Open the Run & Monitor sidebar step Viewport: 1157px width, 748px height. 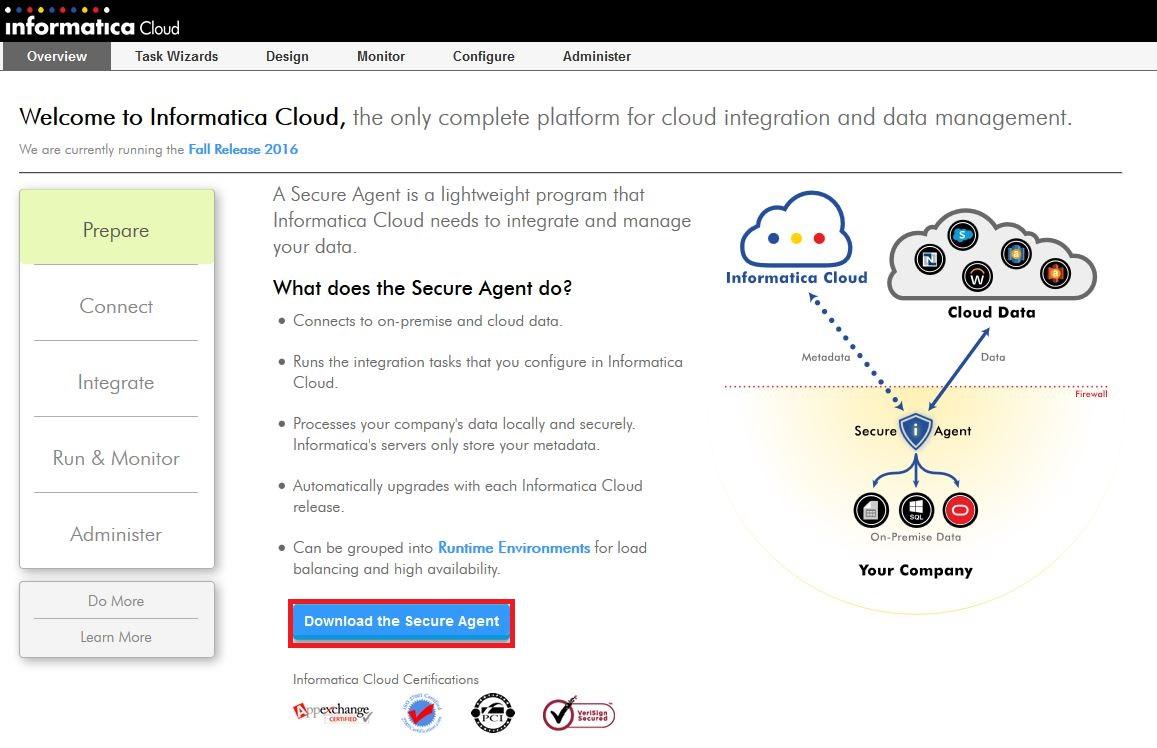tap(117, 457)
